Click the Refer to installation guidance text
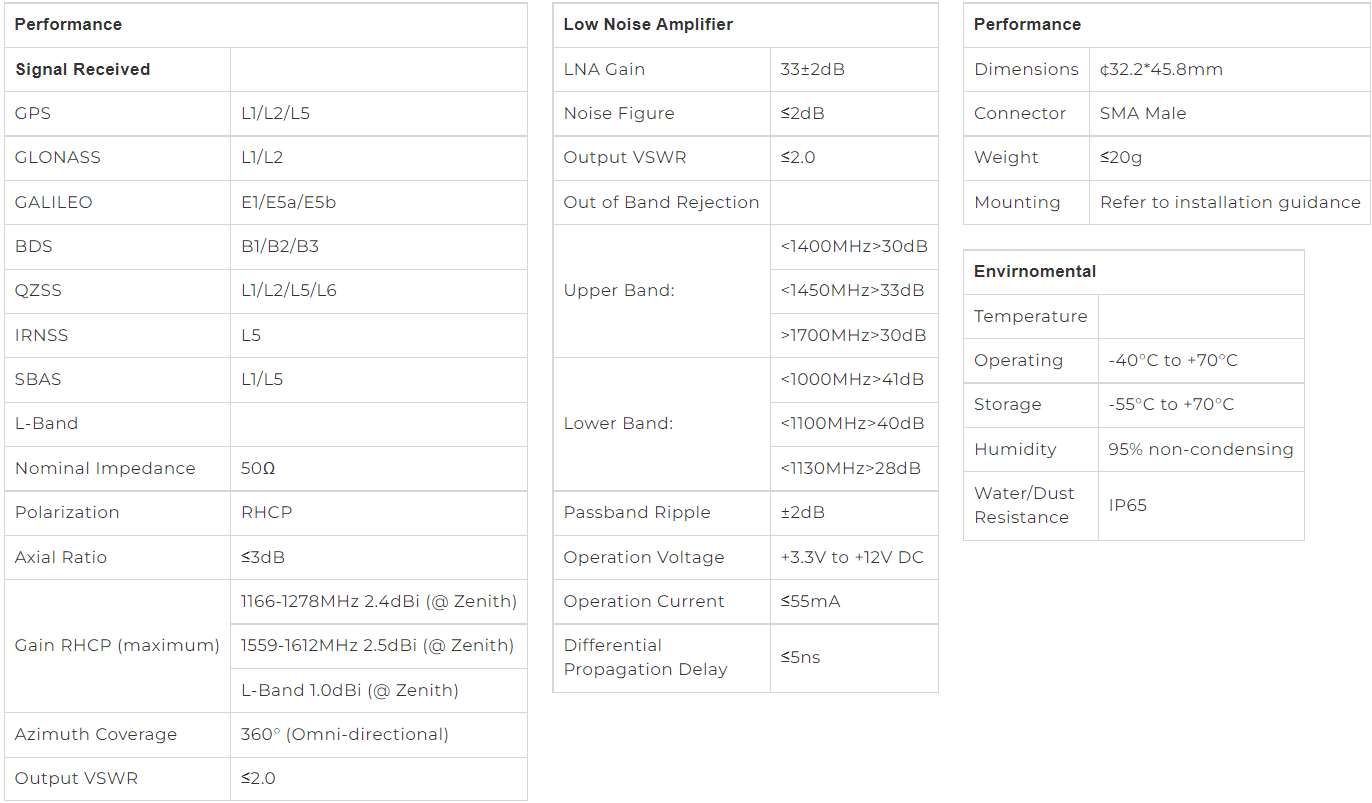Viewport: 1372px width, 803px height. 1230,202
